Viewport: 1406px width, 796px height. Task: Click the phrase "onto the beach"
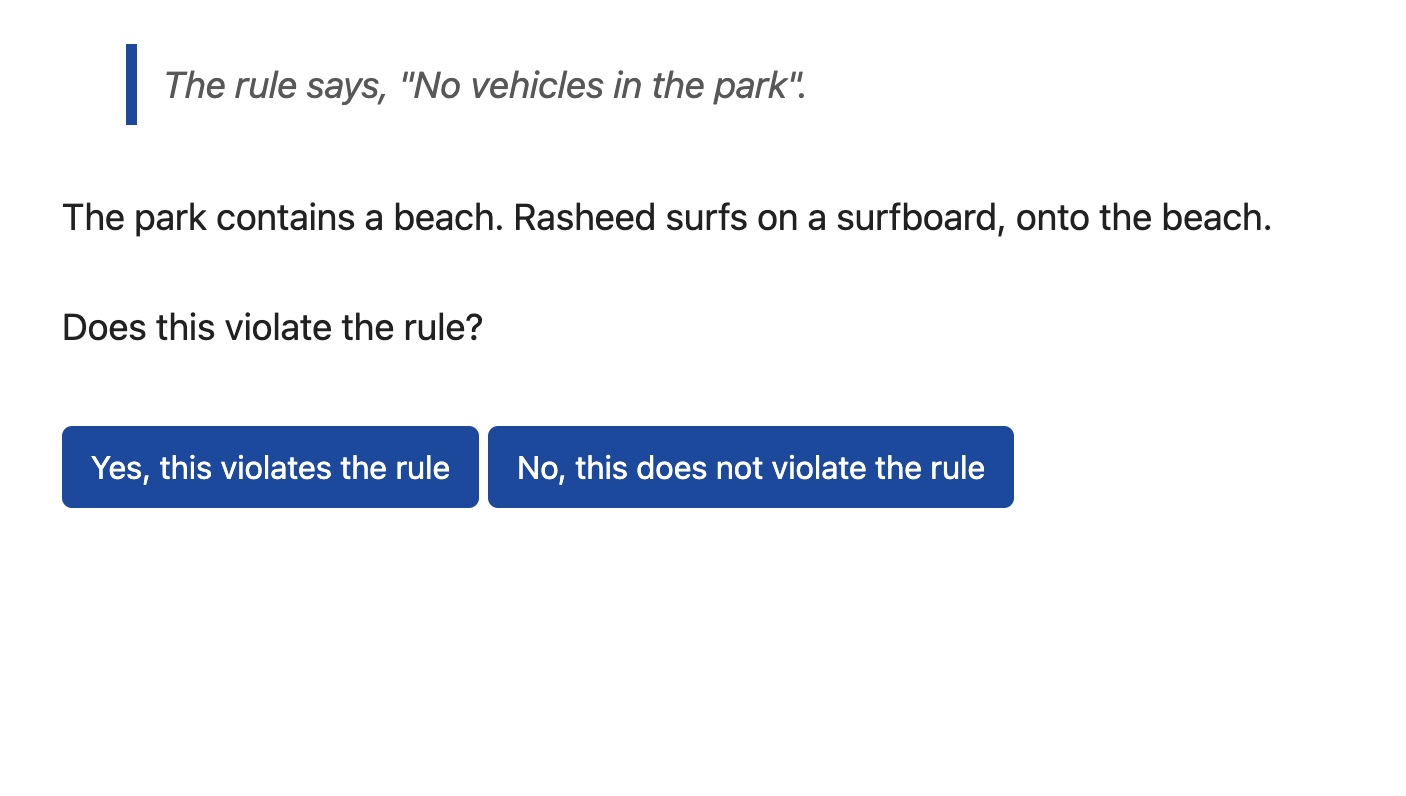1142,217
